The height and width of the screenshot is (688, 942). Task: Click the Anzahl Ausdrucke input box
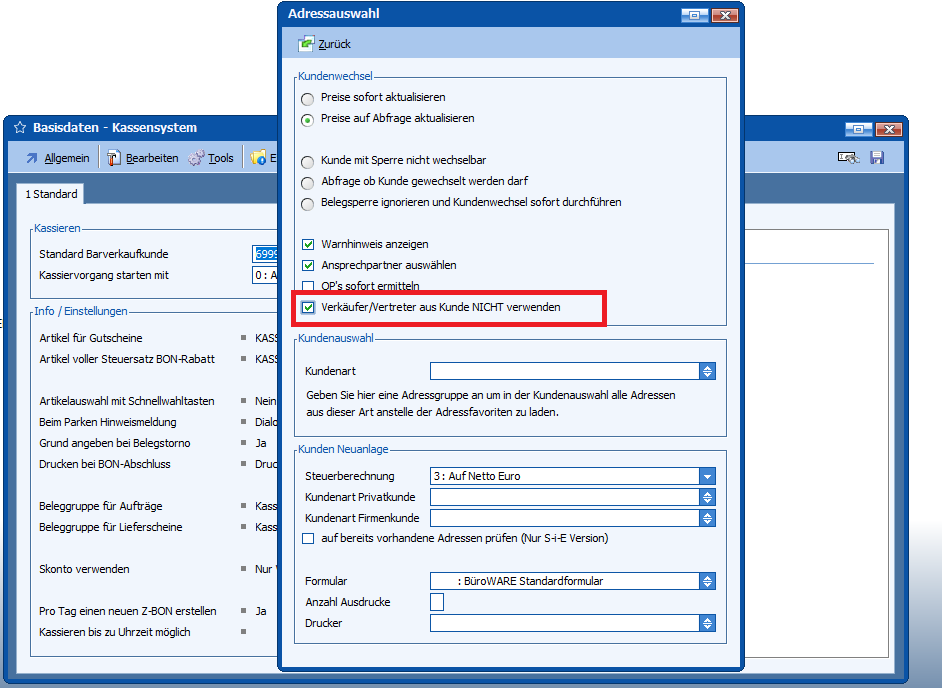click(437, 602)
